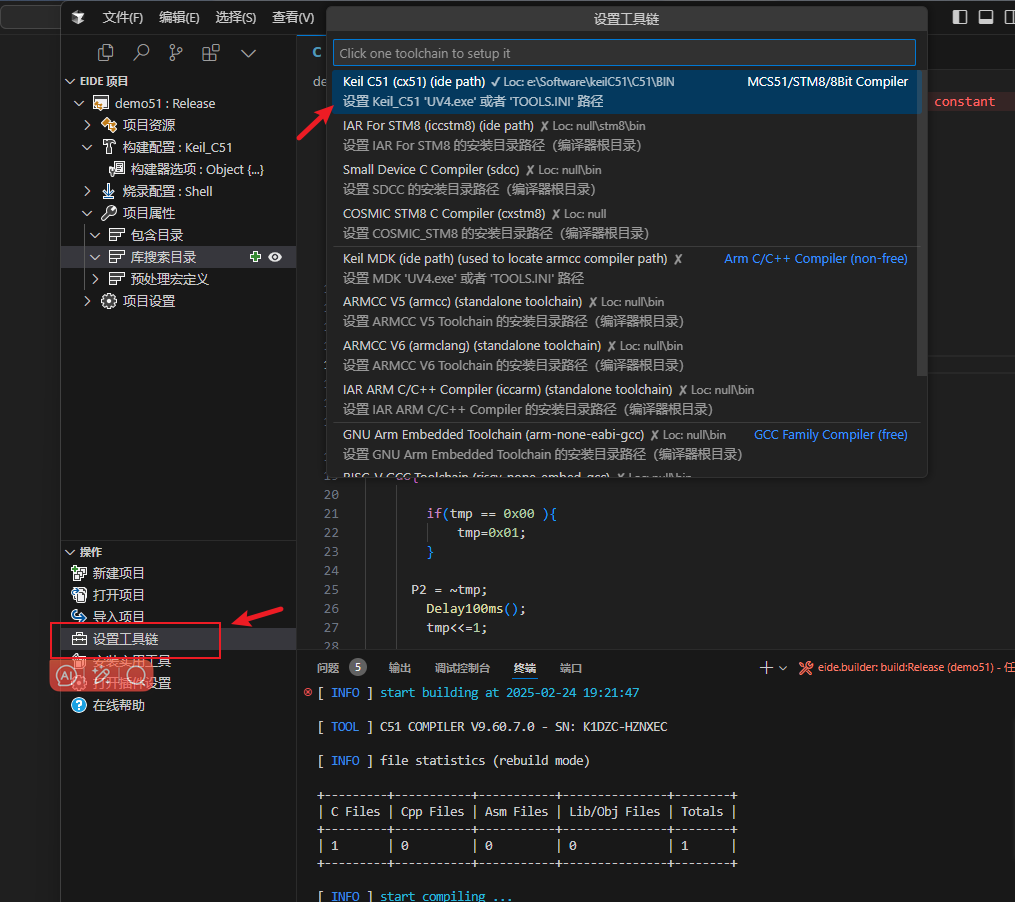
Task: Click the new terminal plus icon
Action: point(766,668)
